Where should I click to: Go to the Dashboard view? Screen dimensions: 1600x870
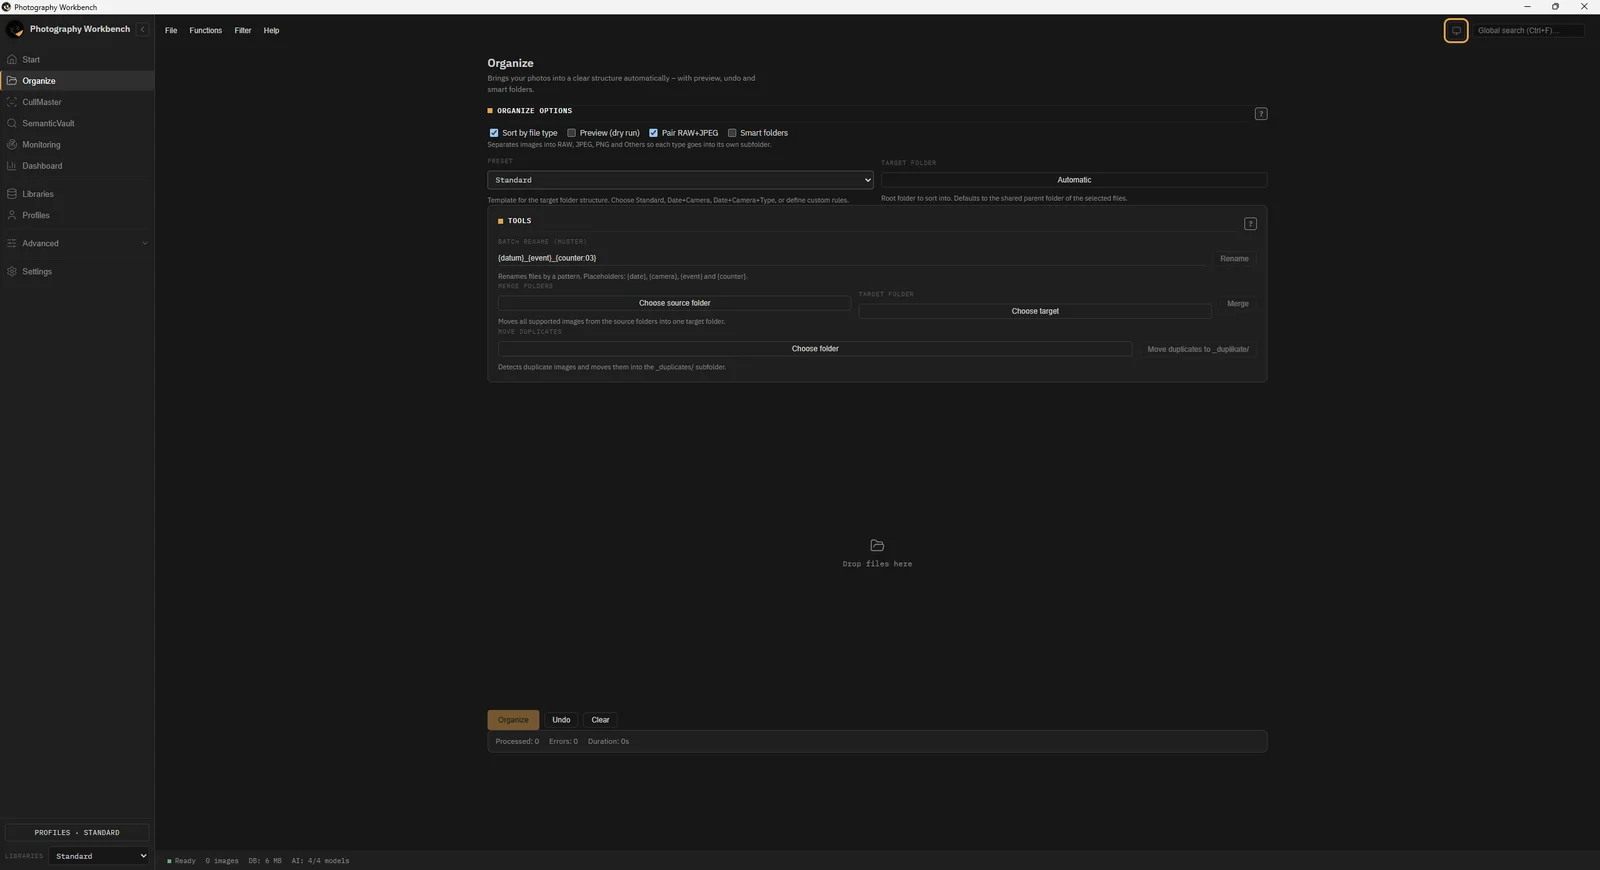pos(77,166)
